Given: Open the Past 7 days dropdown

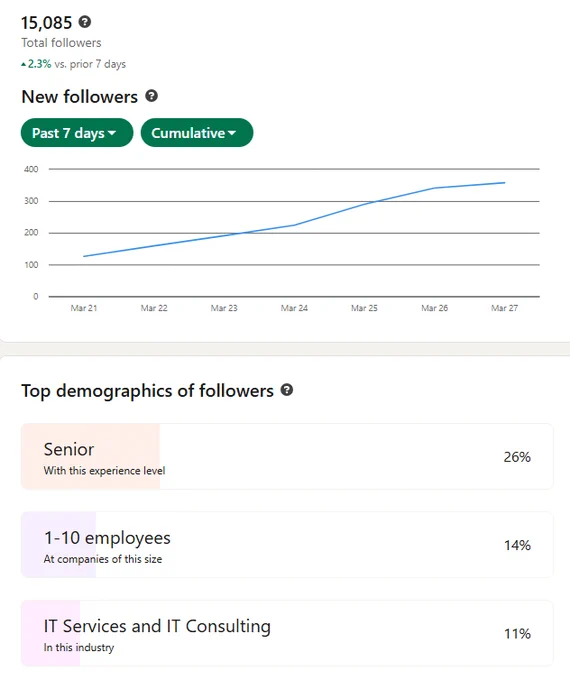Looking at the screenshot, I should click(77, 133).
